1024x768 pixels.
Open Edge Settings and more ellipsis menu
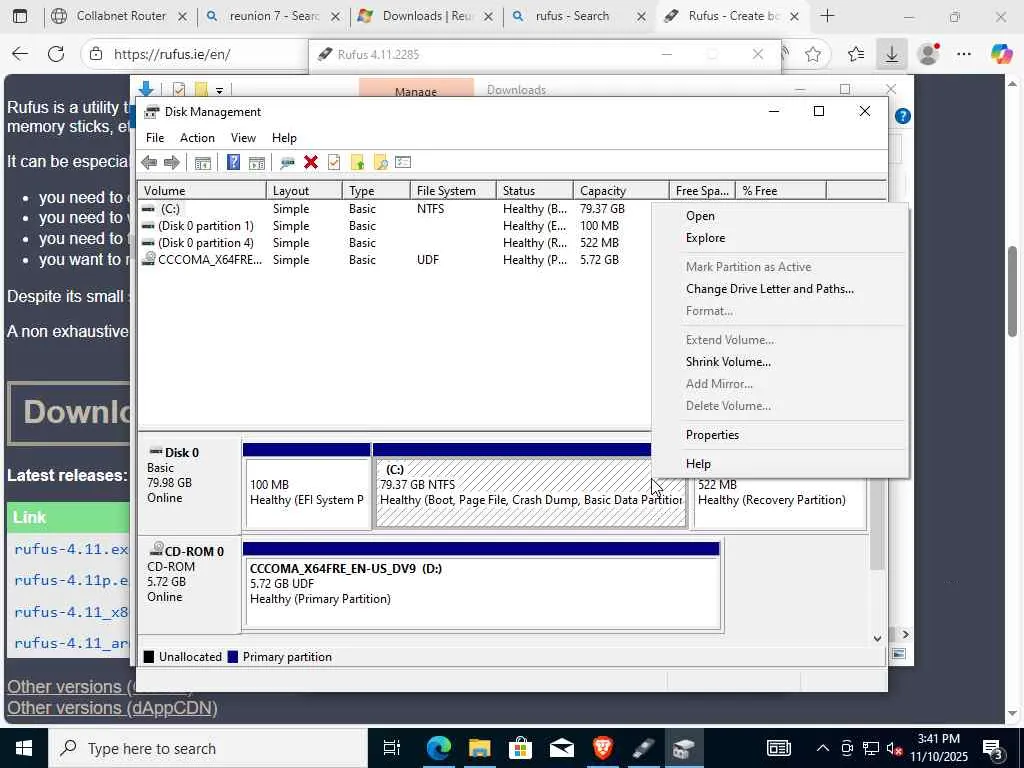(x=964, y=54)
